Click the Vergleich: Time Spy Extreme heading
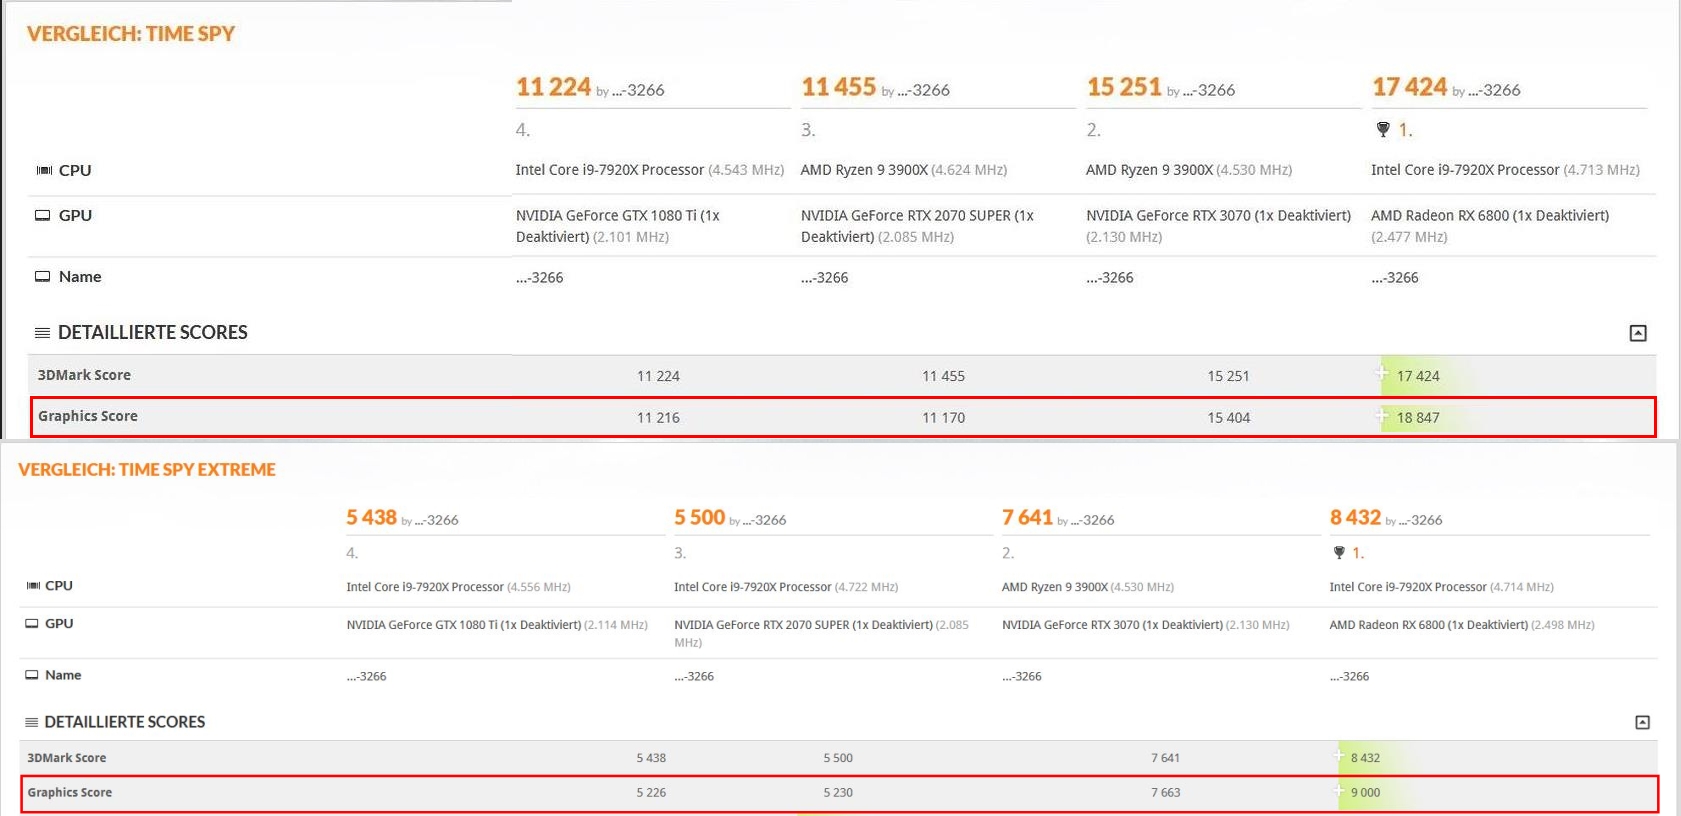The width and height of the screenshot is (1681, 816). [147, 470]
